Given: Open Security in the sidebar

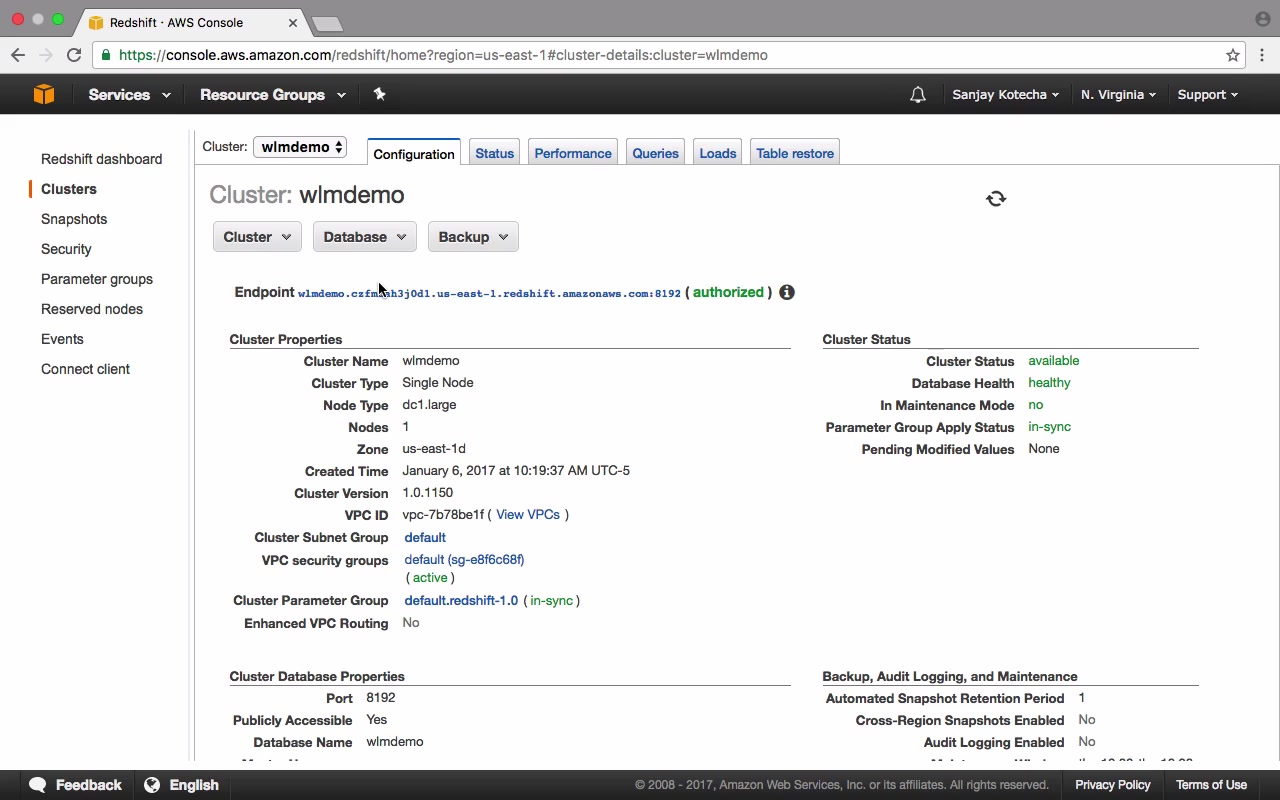Looking at the screenshot, I should (66, 249).
